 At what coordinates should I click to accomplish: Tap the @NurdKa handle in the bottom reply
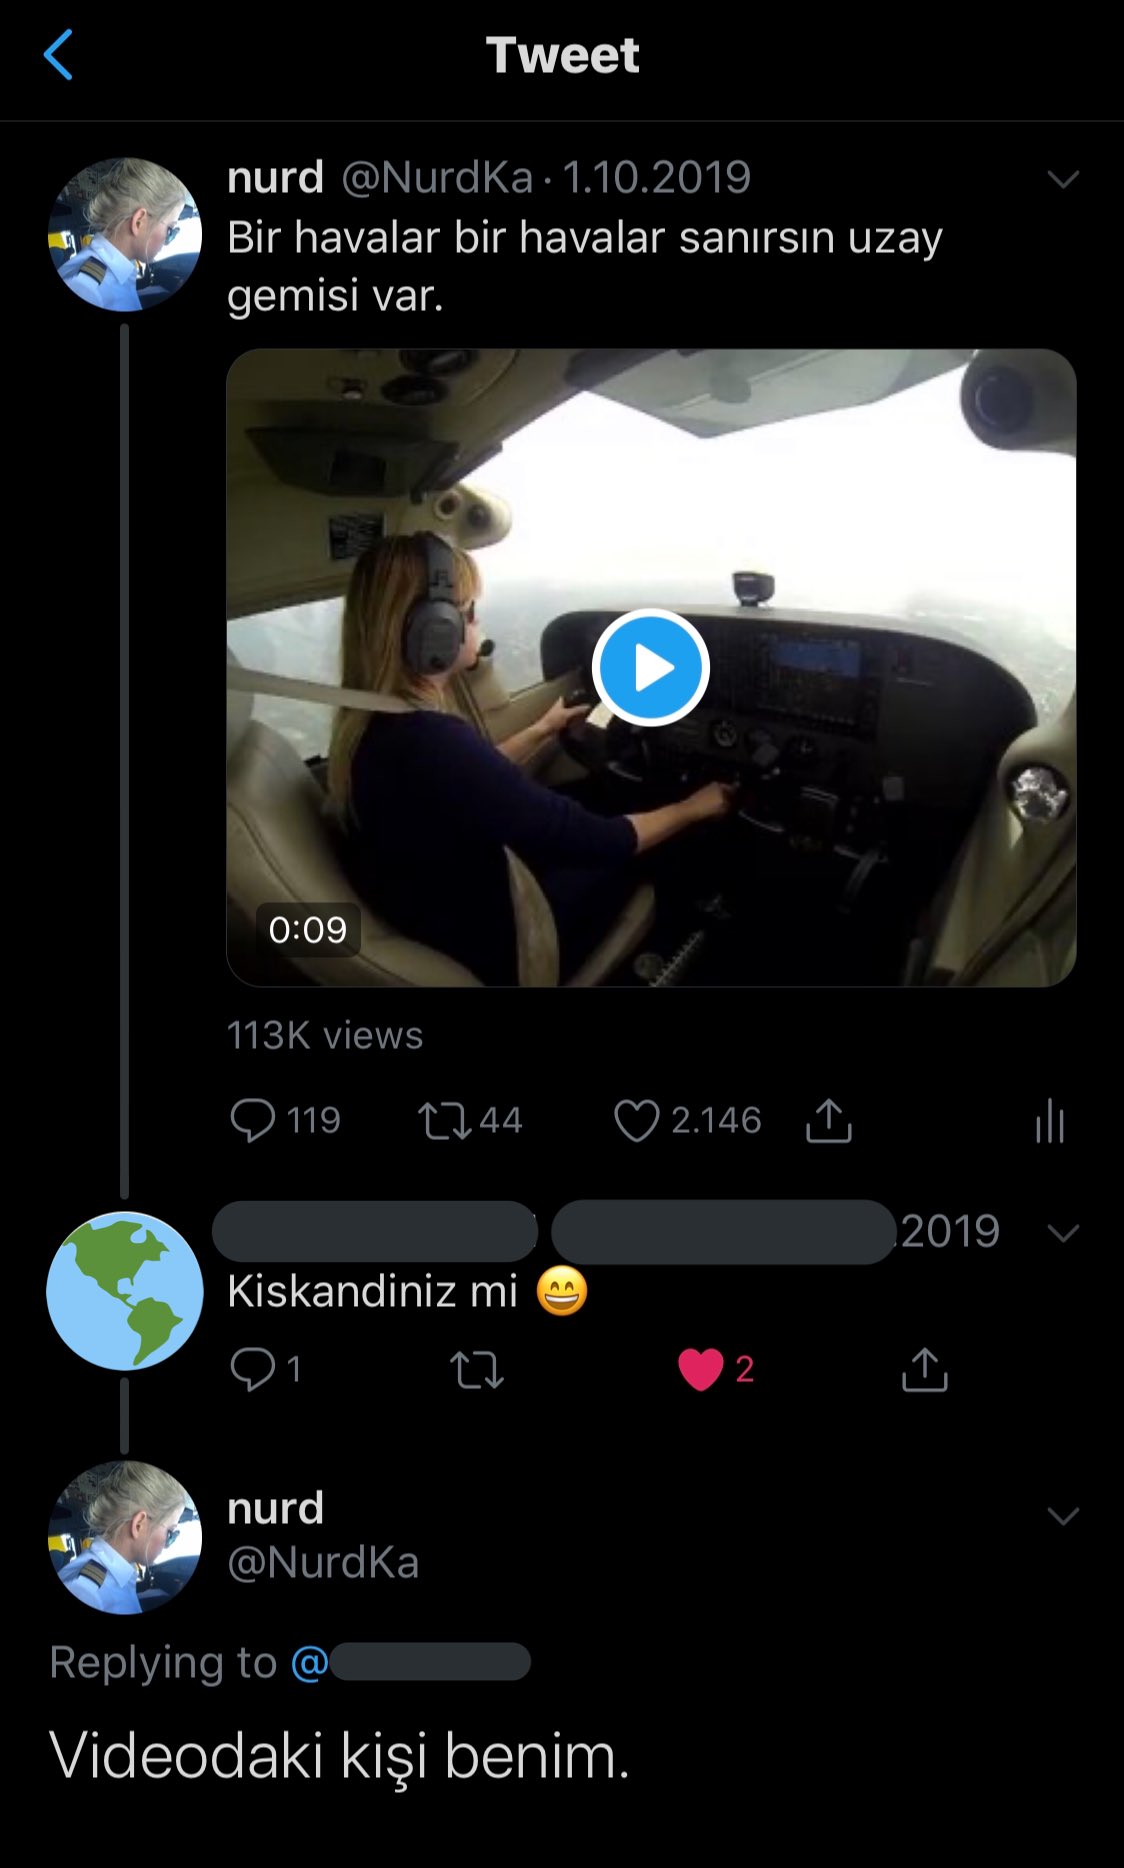pos(323,1562)
